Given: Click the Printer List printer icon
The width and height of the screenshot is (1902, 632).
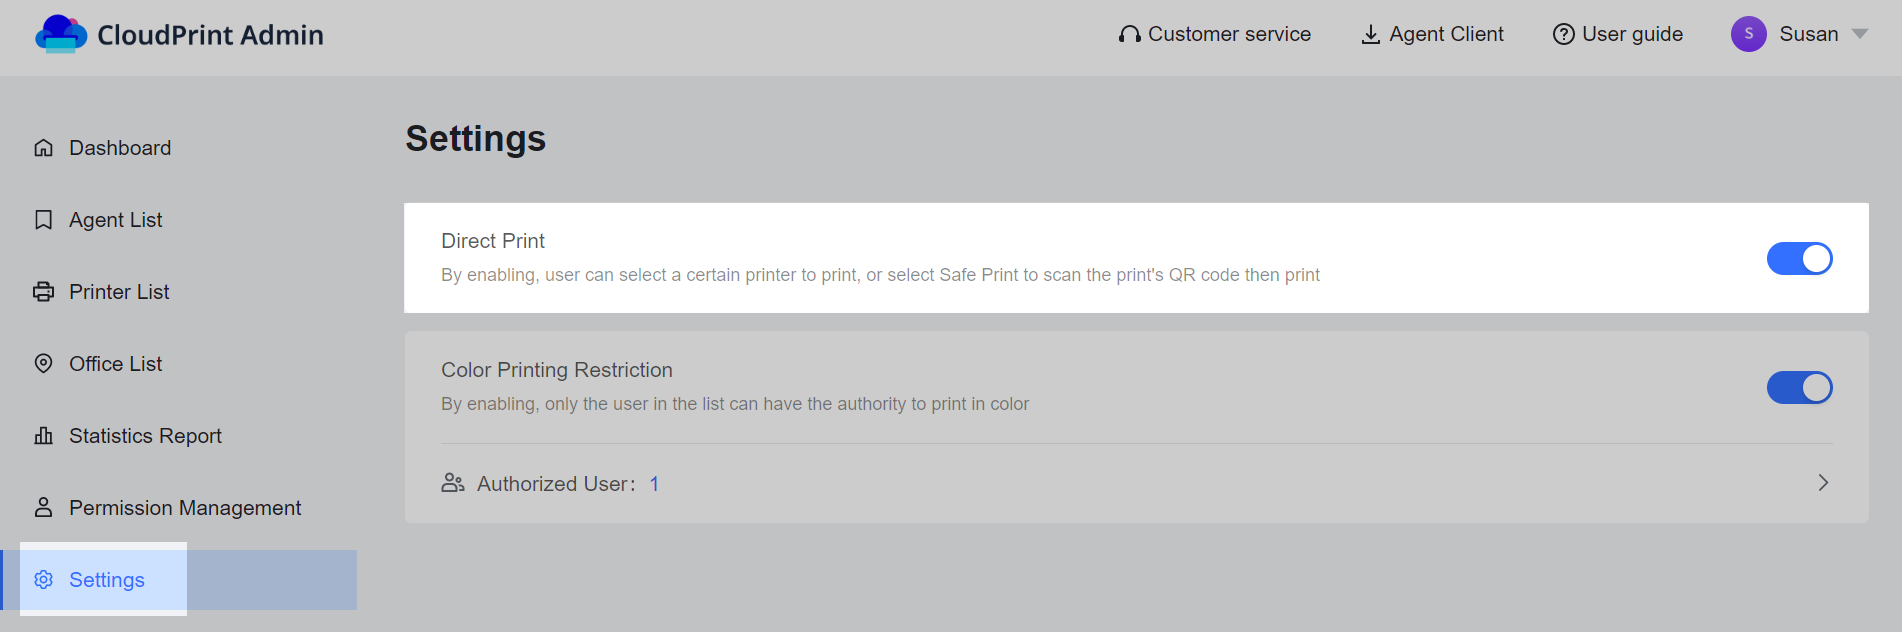Looking at the screenshot, I should 43,292.
